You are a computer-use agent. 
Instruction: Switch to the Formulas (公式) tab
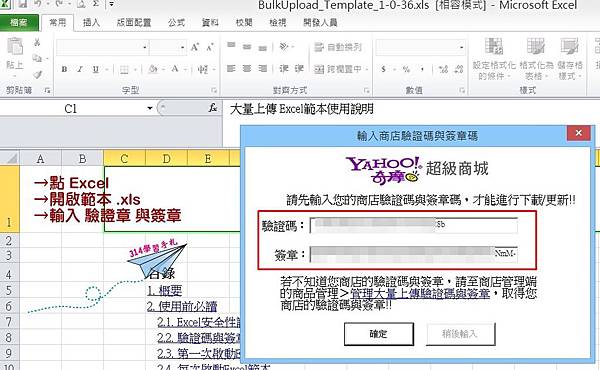176,23
